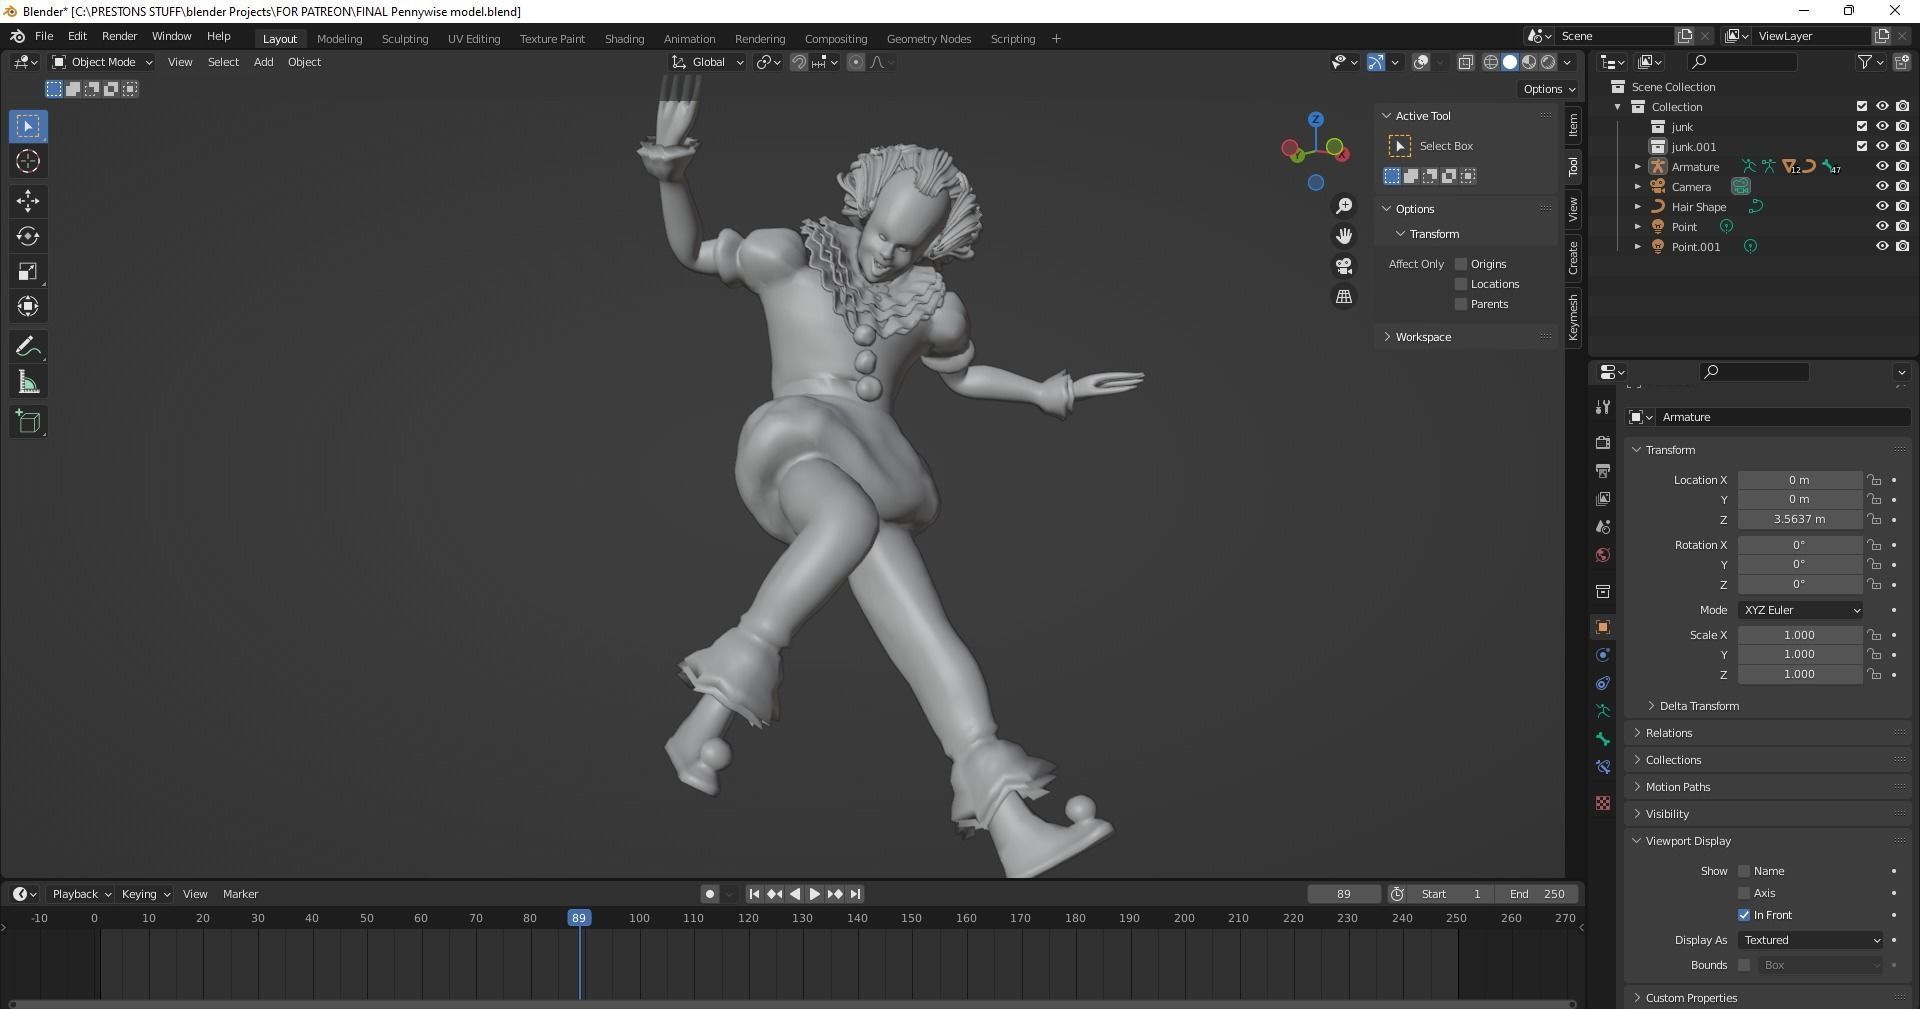Screen dimensions: 1920x1009
Task: Open rotation Mode XYZ Euler dropdown
Action: [x=1800, y=610]
